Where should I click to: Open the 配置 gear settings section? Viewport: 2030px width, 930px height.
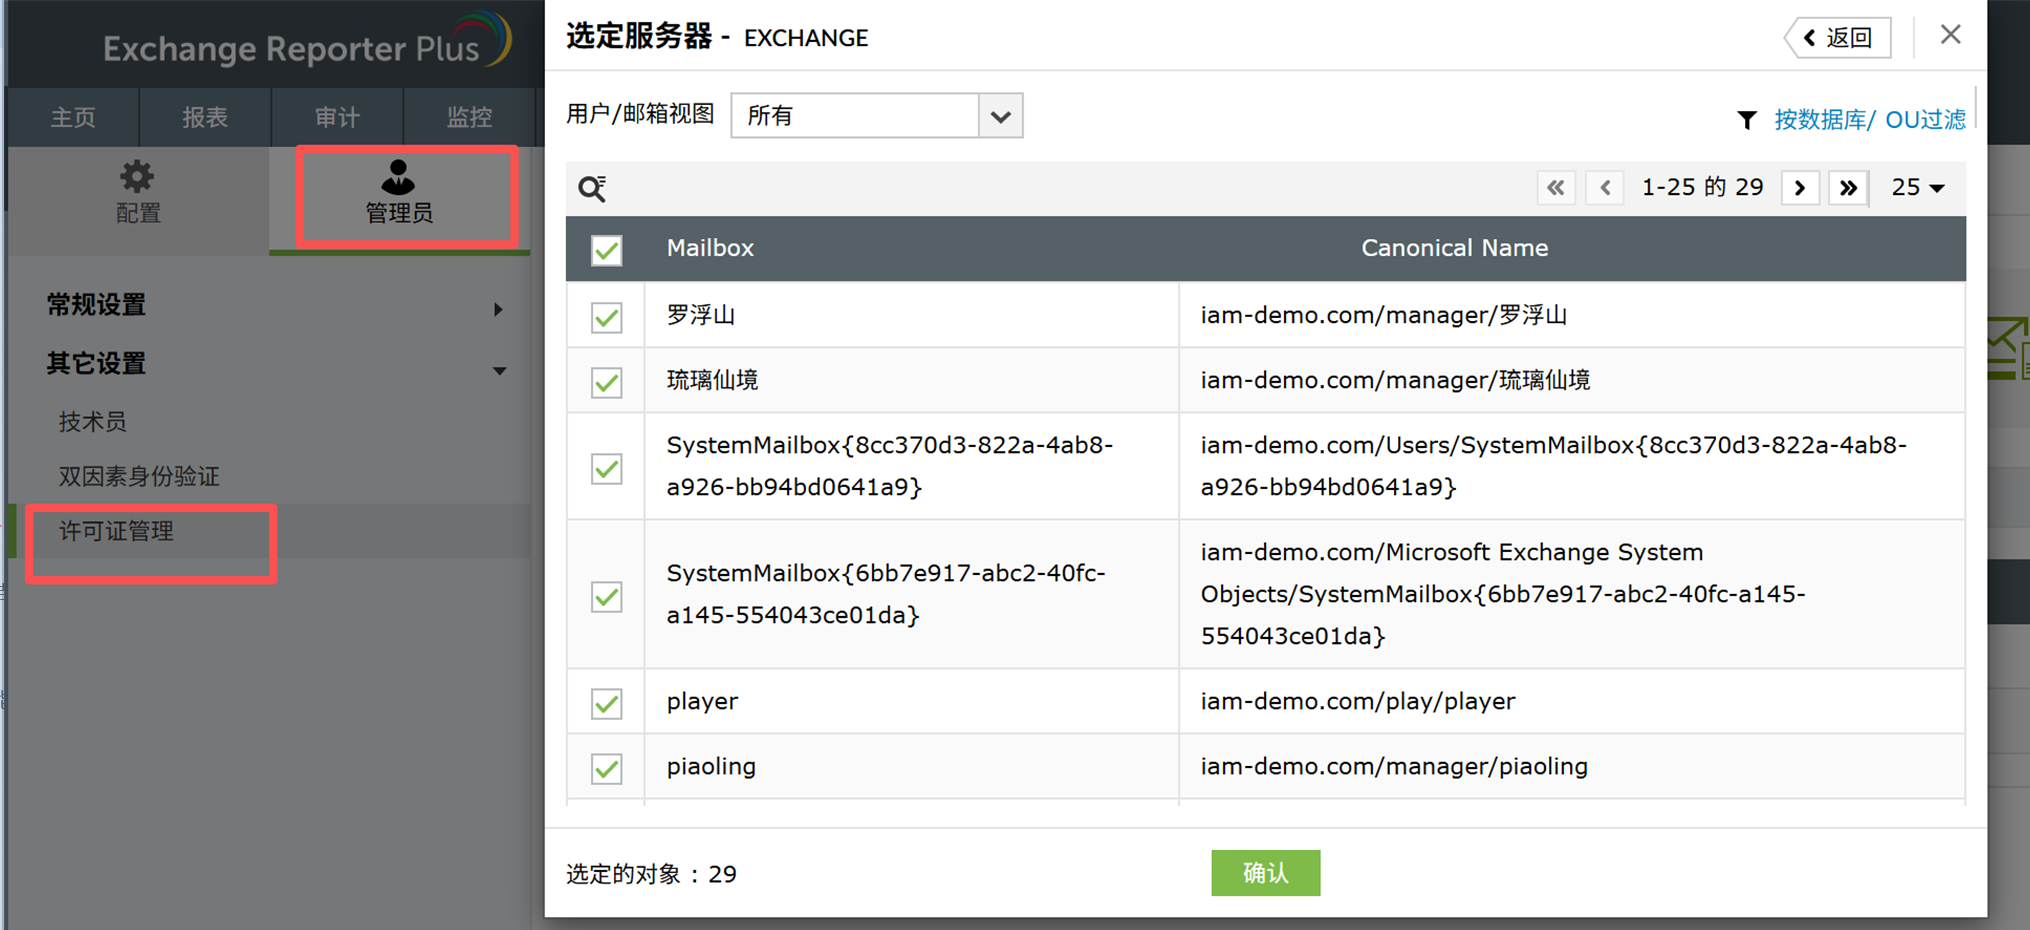point(138,192)
